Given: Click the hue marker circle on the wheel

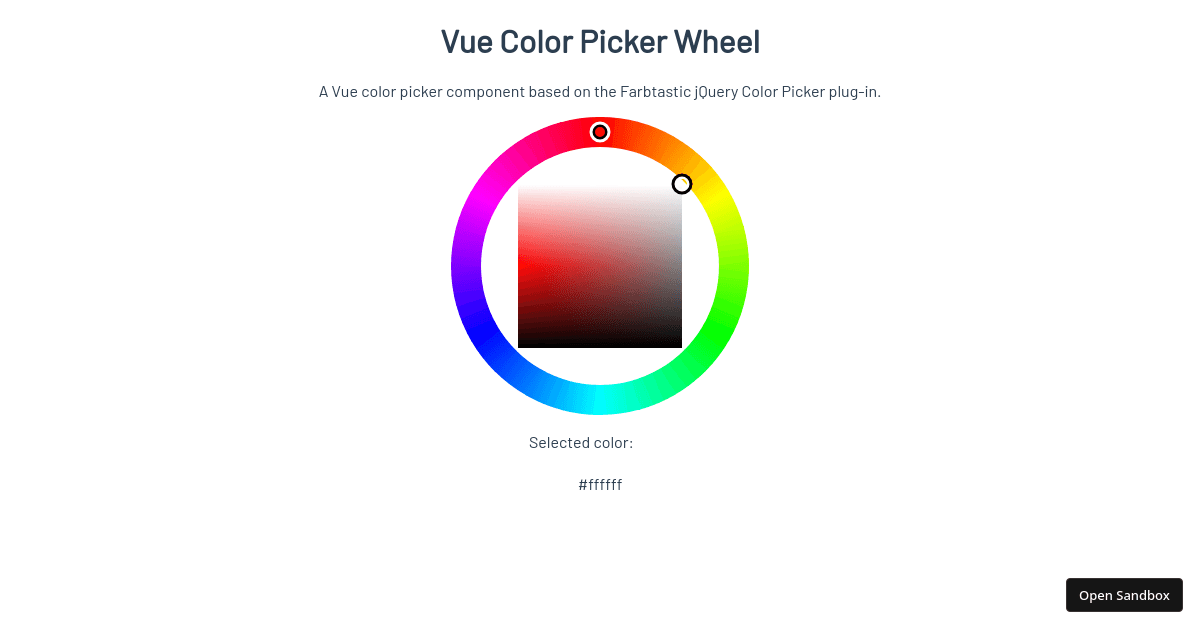Looking at the screenshot, I should point(600,131).
